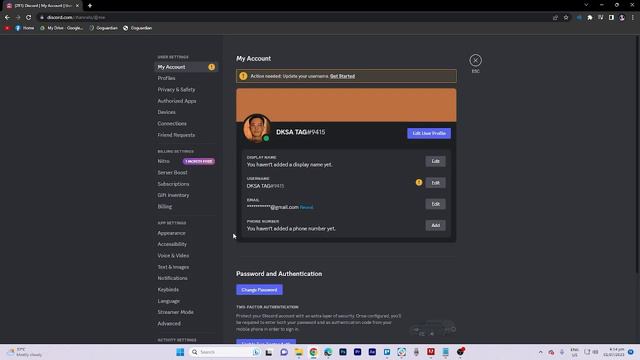Open Friend Requests settings
640x360 pixels.
(x=176, y=135)
